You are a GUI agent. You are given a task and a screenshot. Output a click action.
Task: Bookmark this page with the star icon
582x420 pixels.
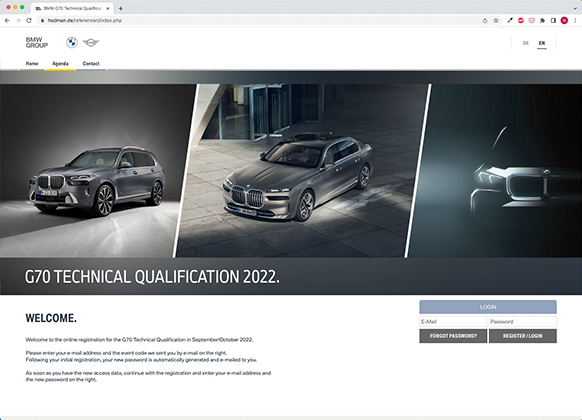(x=496, y=20)
